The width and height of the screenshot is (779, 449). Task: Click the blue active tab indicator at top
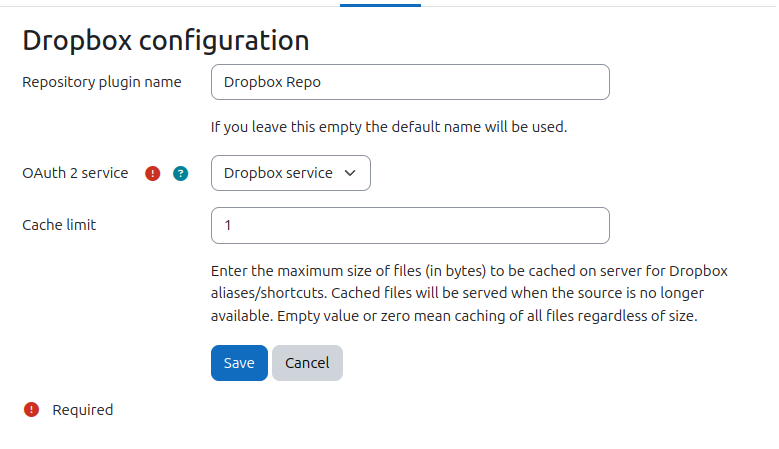click(381, 5)
